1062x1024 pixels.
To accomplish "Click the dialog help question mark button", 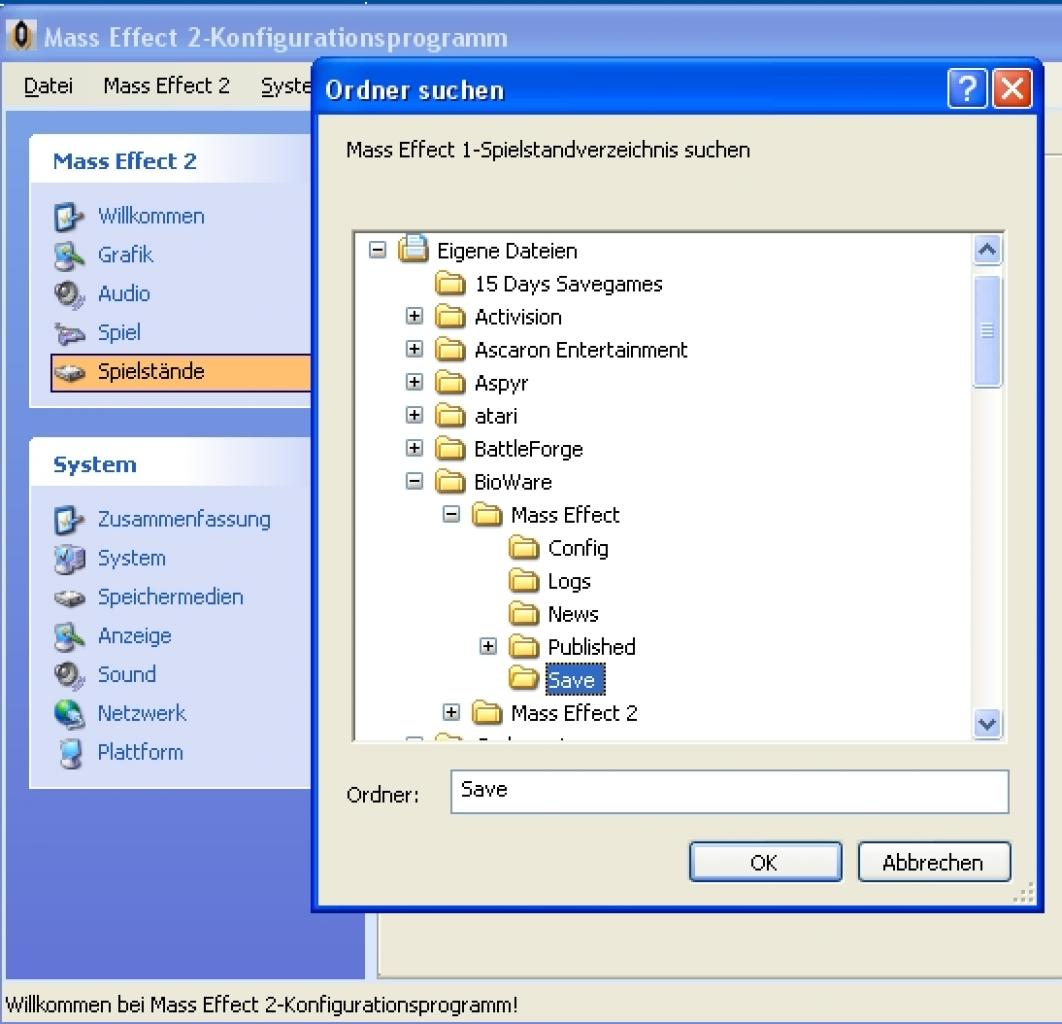I will [967, 88].
